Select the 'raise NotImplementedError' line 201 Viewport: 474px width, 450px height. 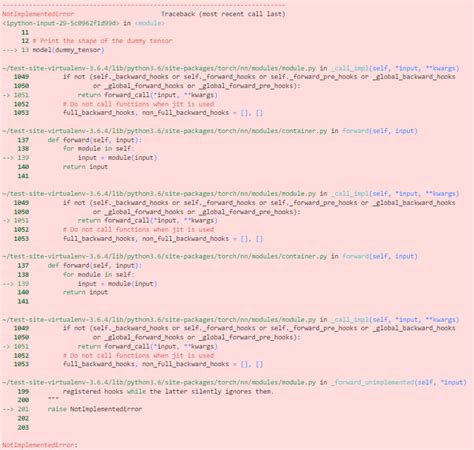(x=95, y=409)
